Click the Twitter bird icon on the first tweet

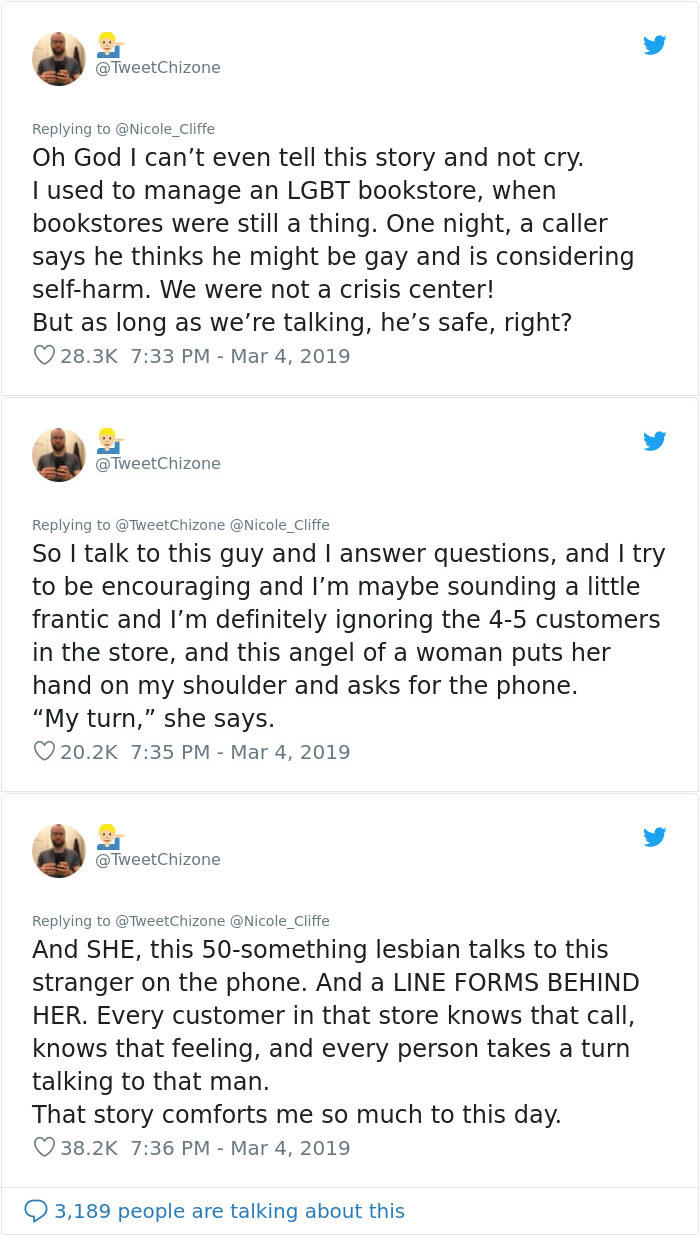coord(655,45)
